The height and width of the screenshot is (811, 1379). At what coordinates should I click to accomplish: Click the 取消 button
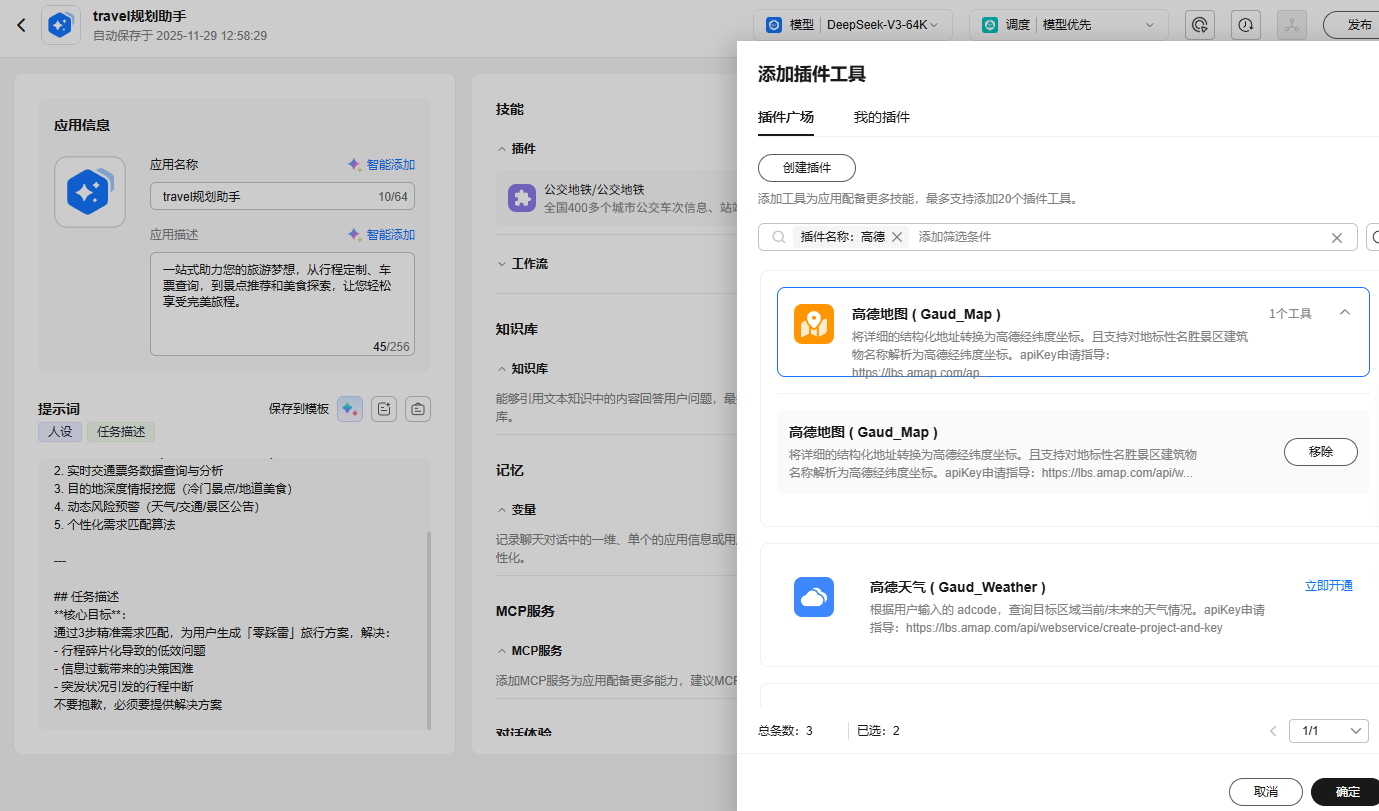pos(1266,792)
